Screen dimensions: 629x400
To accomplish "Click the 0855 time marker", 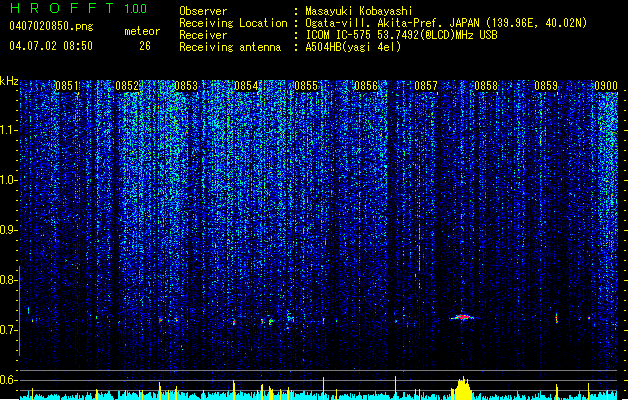I will point(306,86).
